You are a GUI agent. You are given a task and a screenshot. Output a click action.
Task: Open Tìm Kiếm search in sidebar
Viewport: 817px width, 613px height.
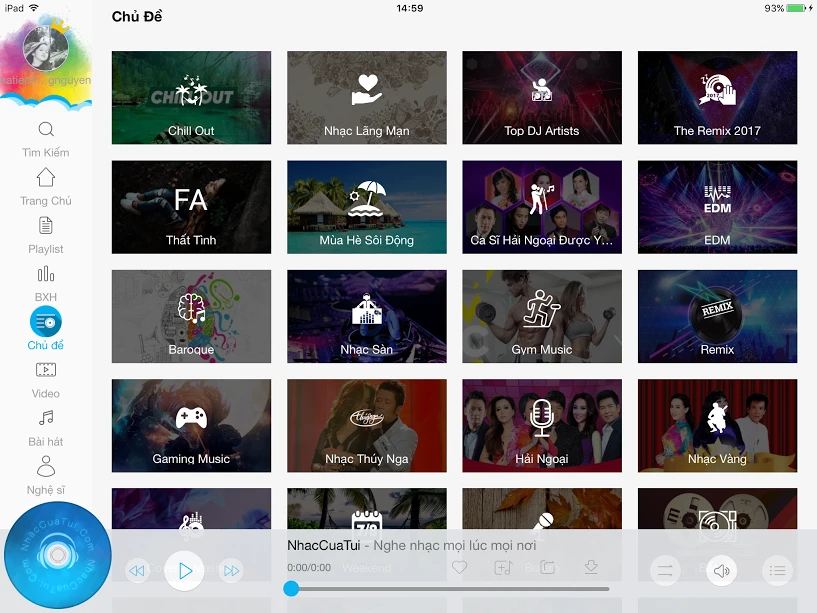pyautogui.click(x=46, y=138)
